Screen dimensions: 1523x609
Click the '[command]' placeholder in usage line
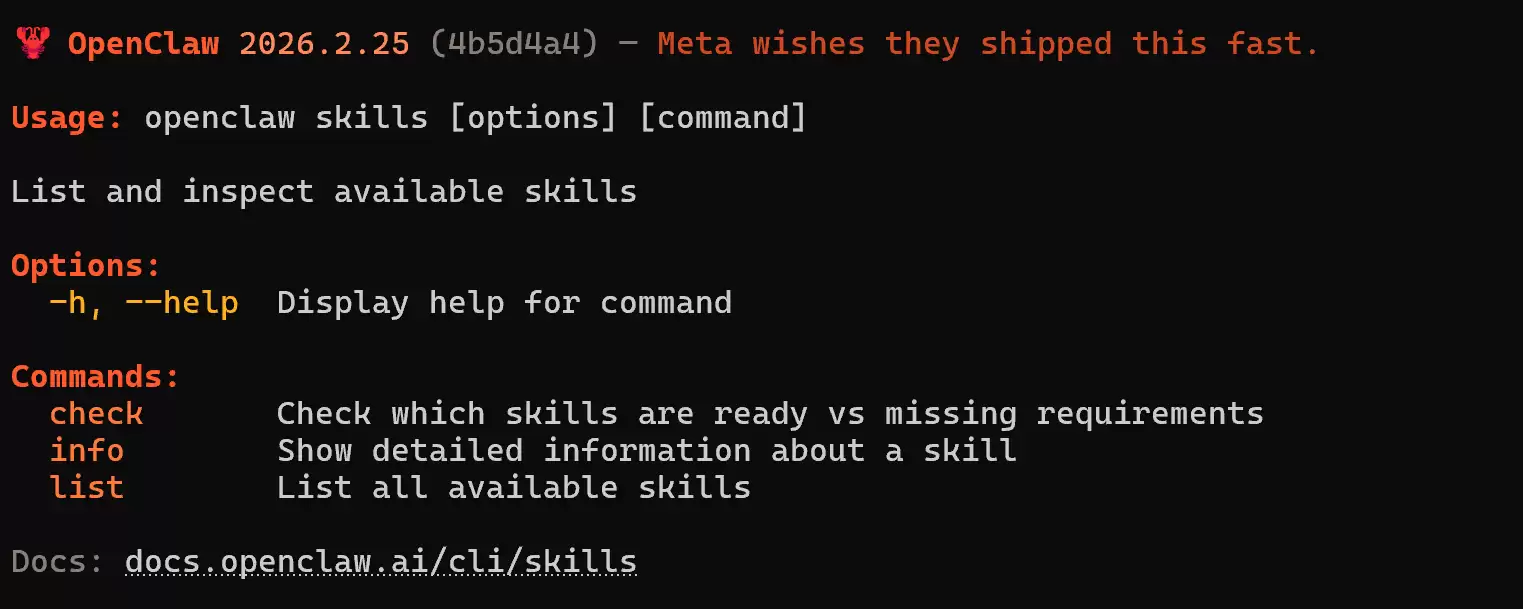pos(722,118)
